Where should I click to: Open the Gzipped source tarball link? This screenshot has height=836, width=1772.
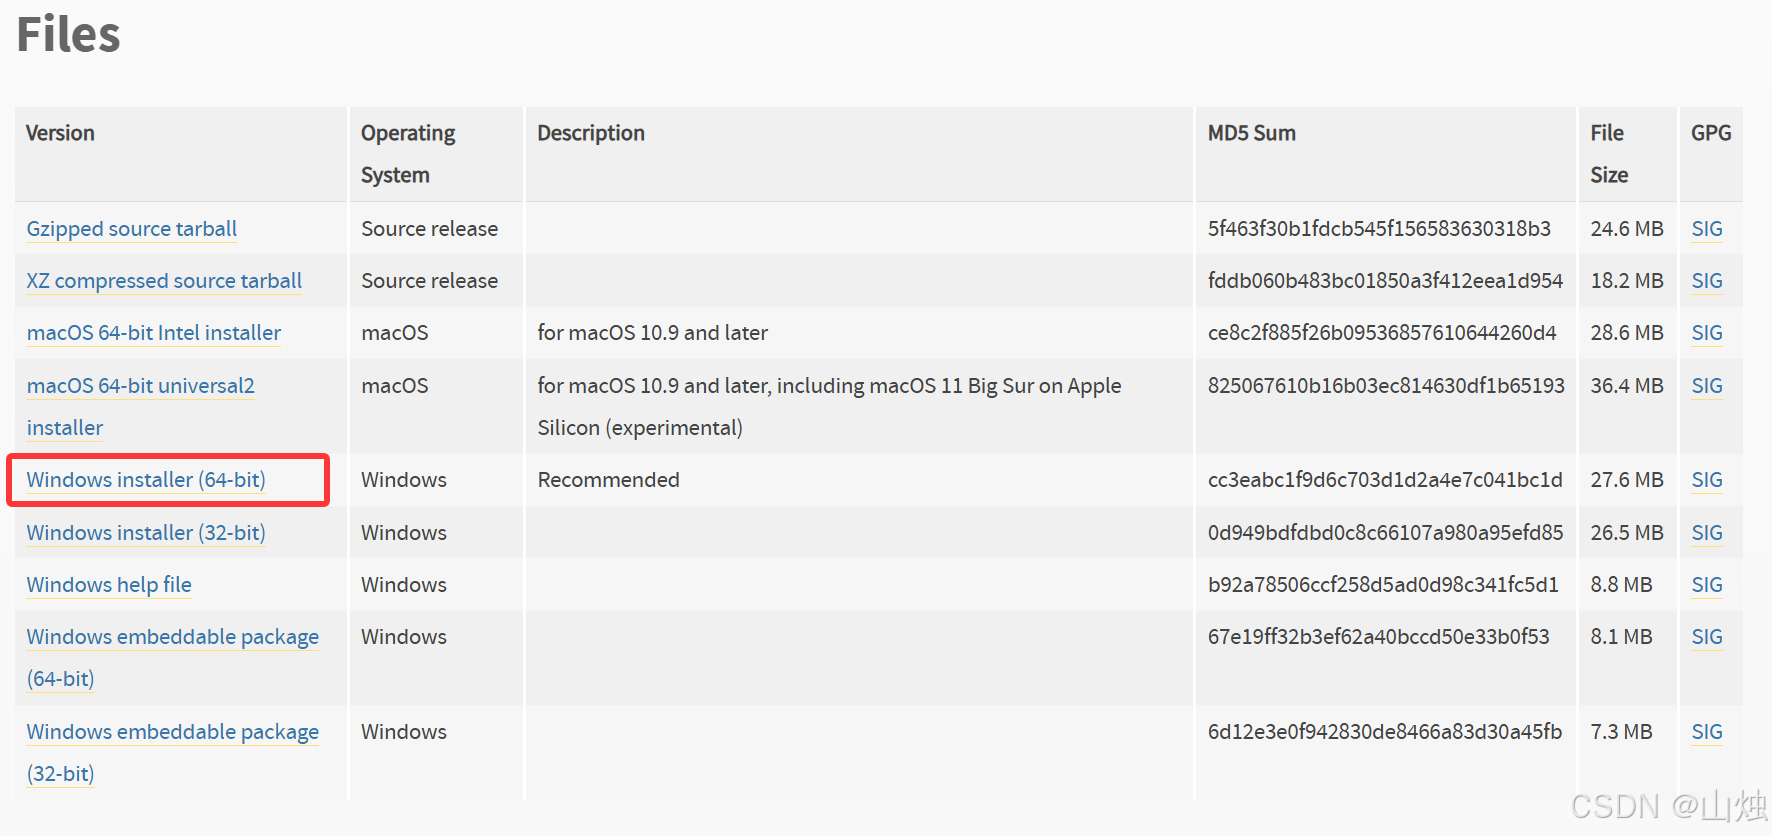pos(131,229)
